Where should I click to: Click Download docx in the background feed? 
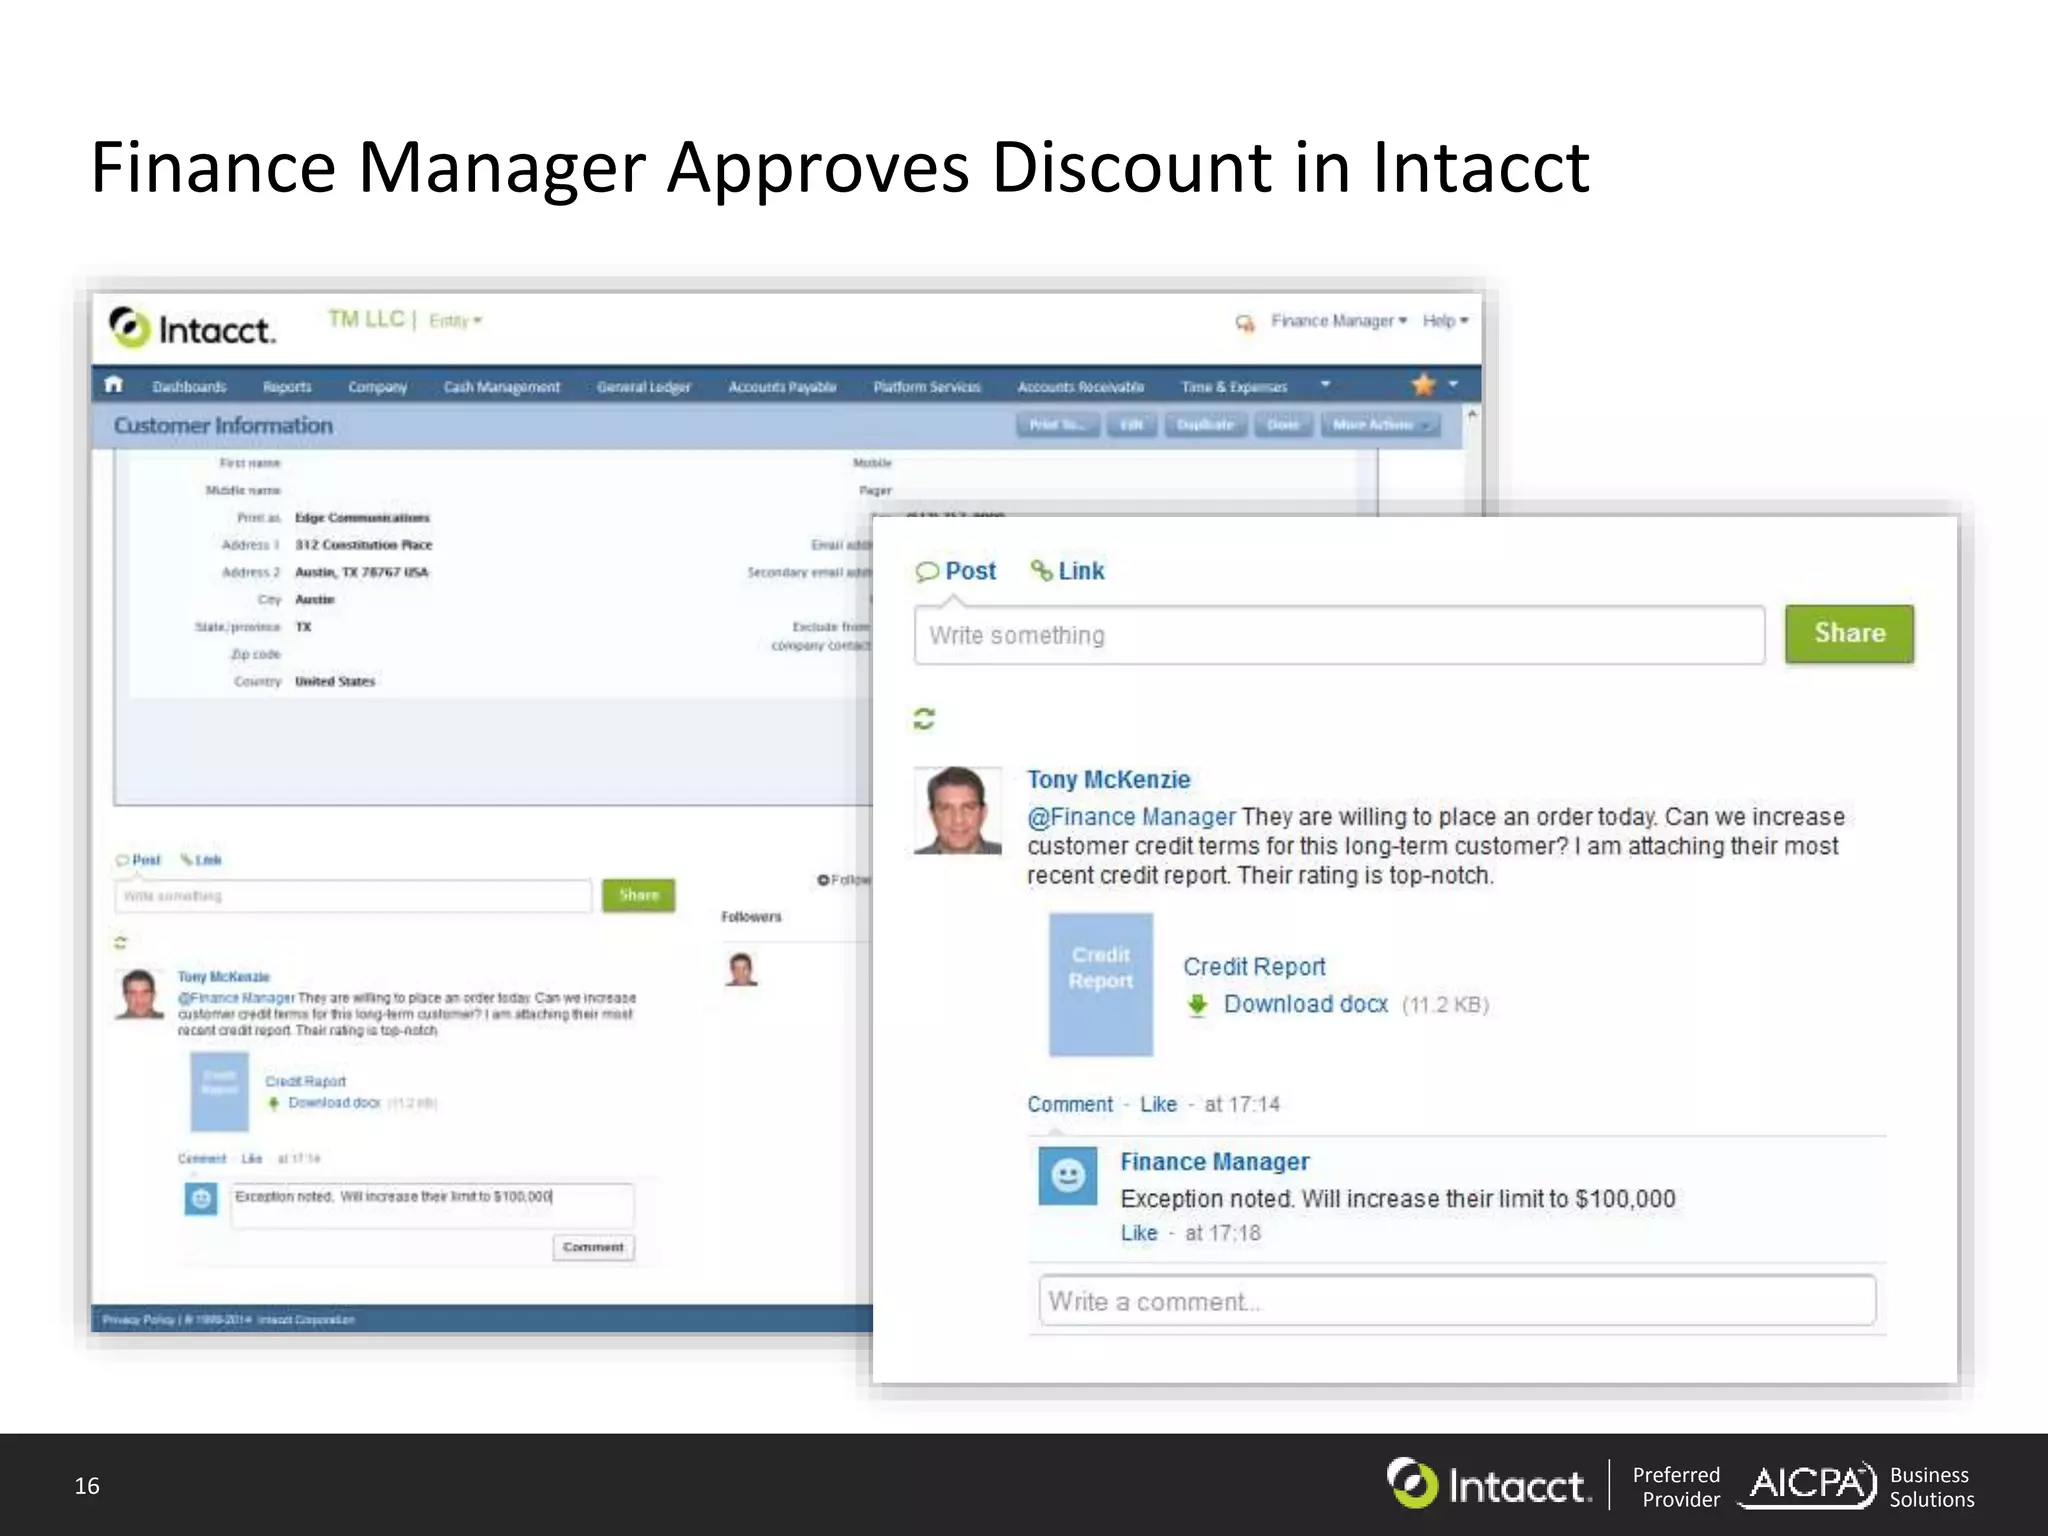[x=334, y=1103]
